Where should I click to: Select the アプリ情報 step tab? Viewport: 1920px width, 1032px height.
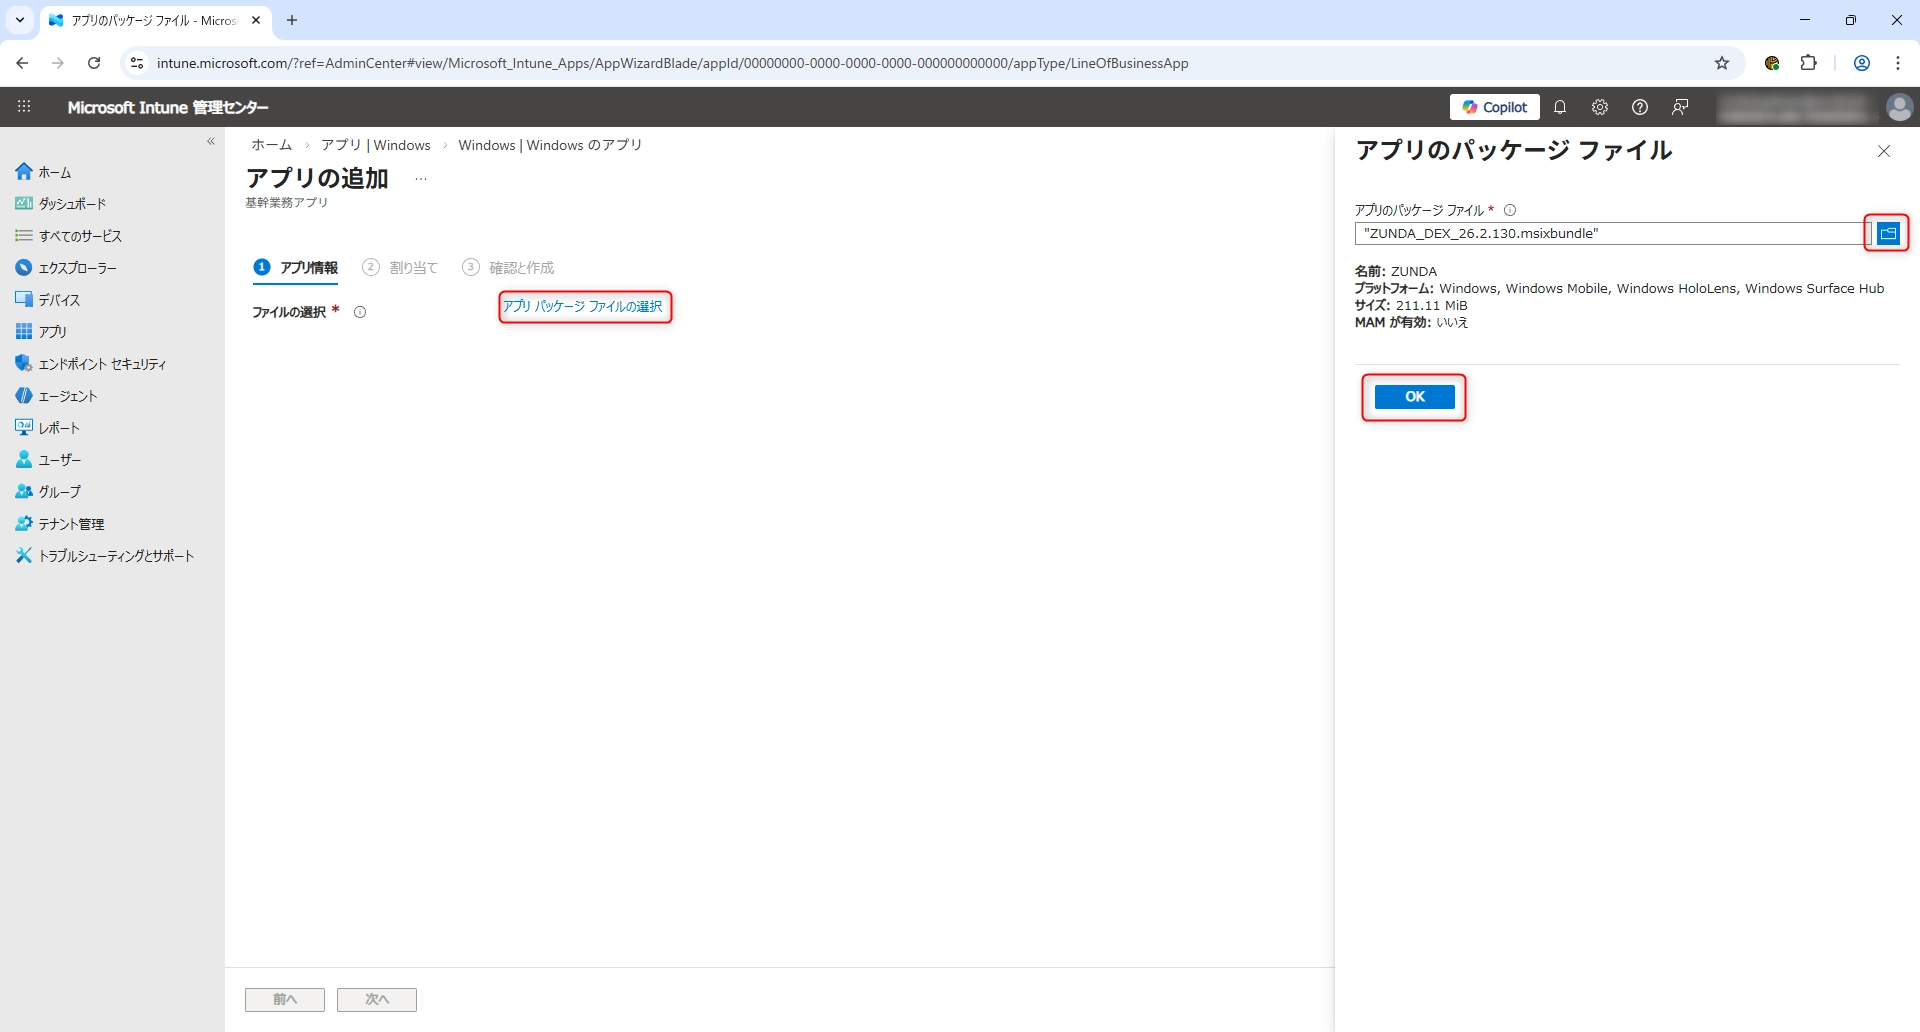point(297,268)
